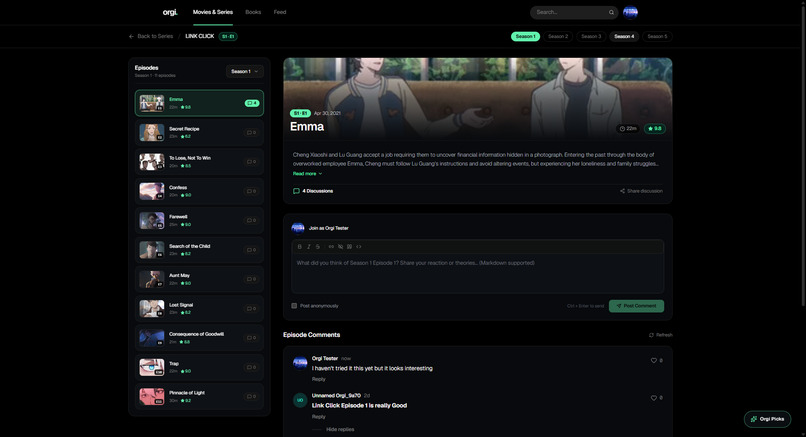Expand the description with Read more

(307, 174)
